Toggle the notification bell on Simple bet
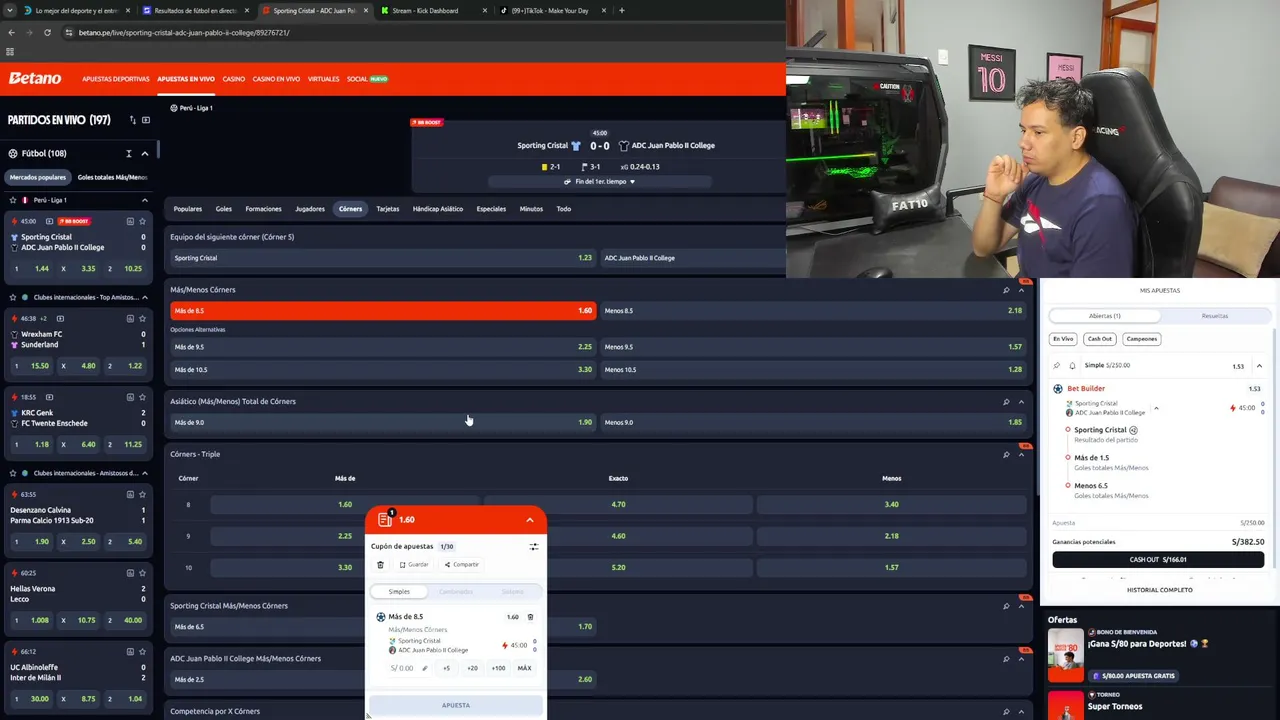 pyautogui.click(x=1072, y=366)
